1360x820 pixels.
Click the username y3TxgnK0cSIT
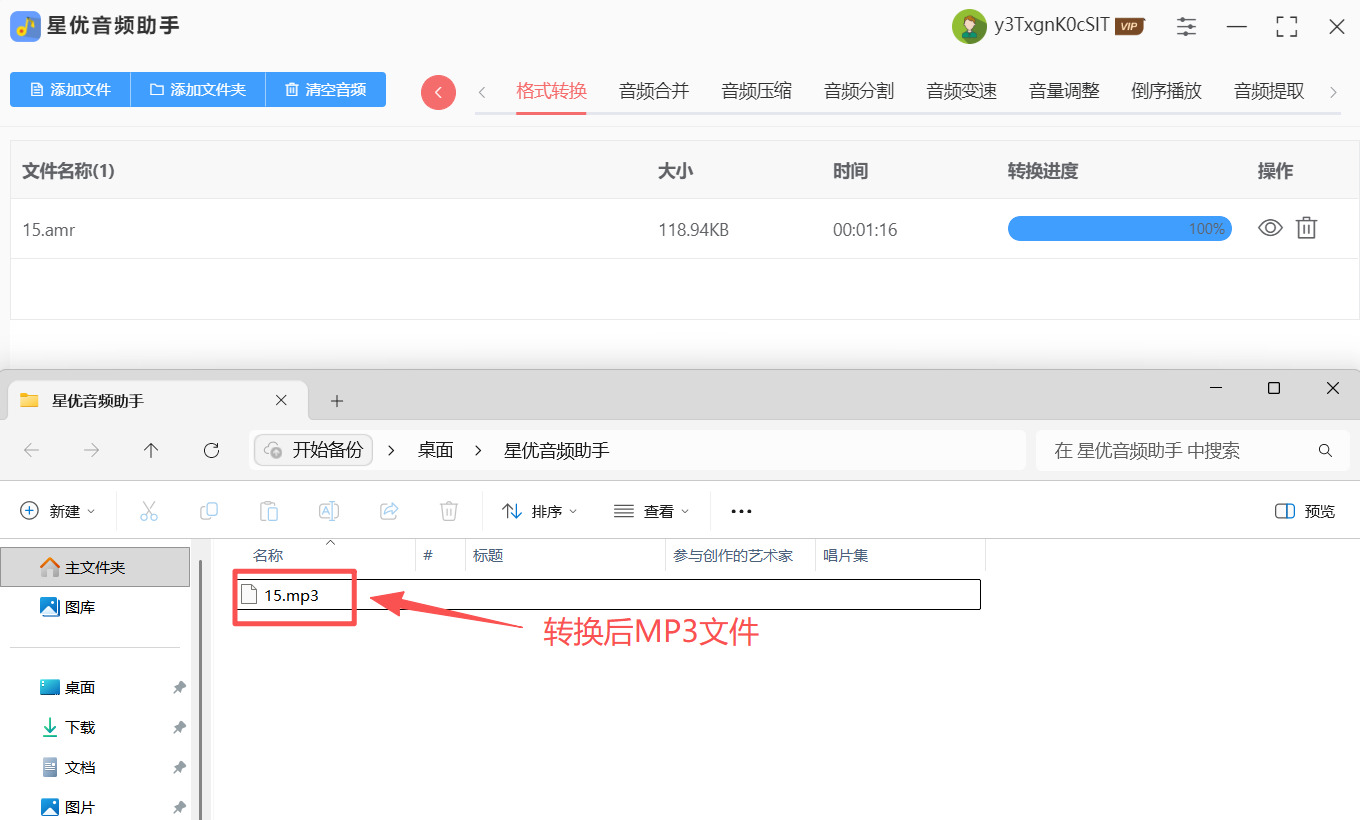point(1051,26)
